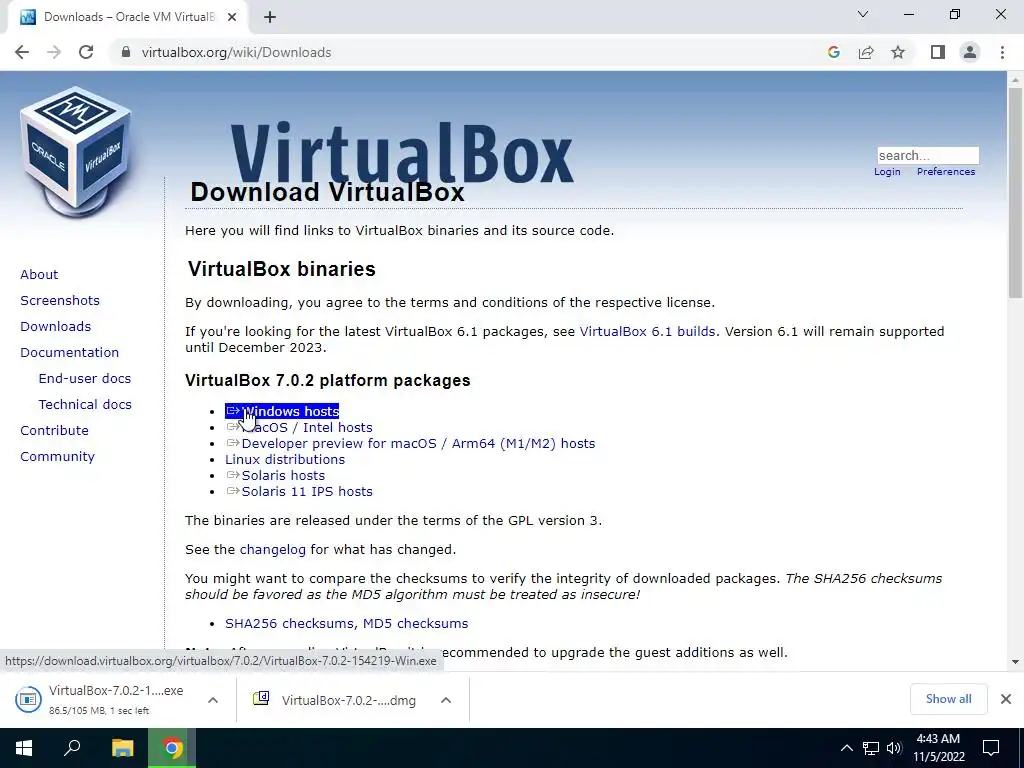Show all downloads

click(948, 699)
